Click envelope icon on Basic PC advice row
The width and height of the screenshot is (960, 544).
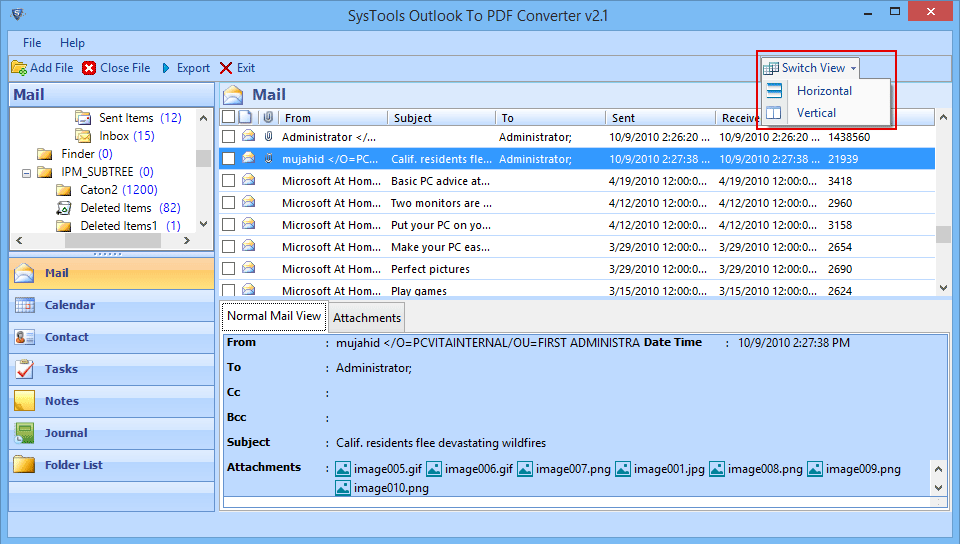coord(249,180)
